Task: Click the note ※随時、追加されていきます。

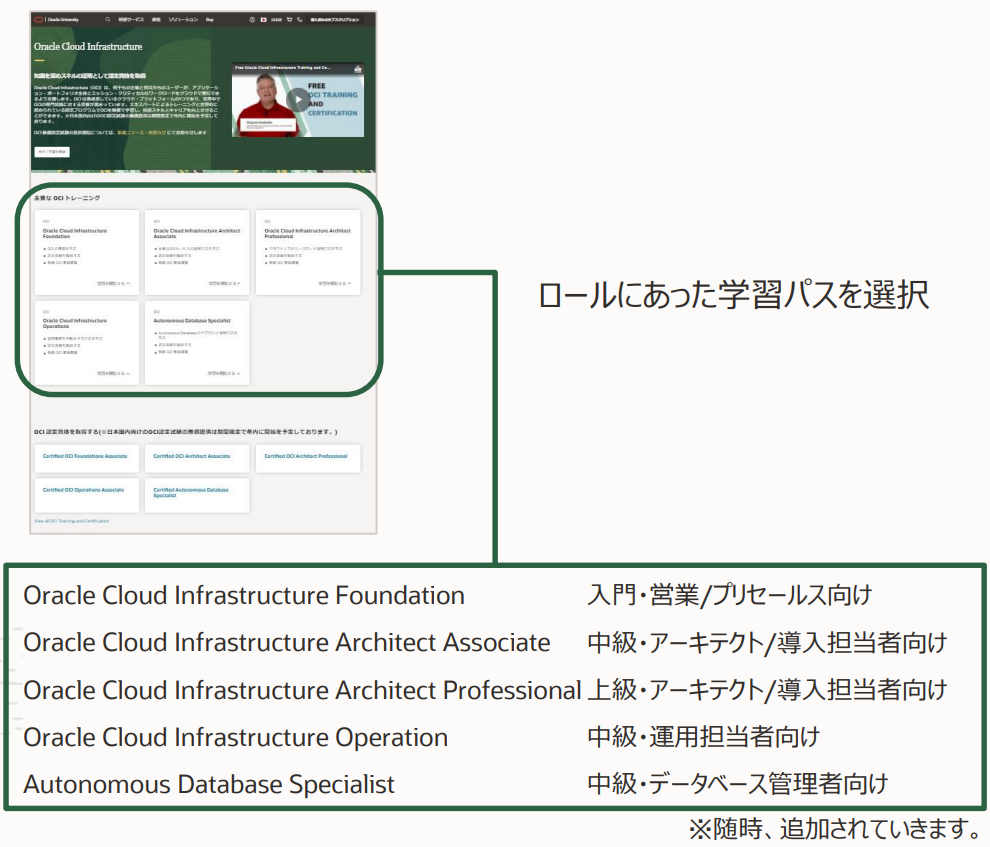Action: [835, 829]
